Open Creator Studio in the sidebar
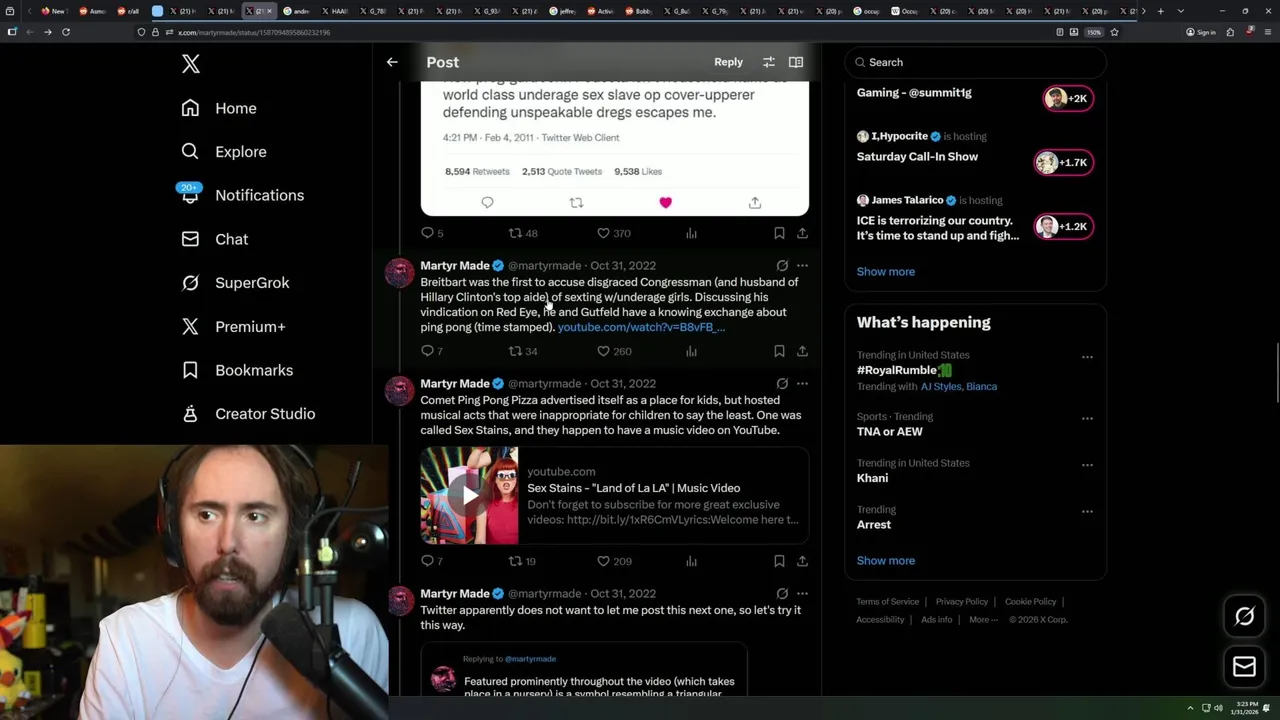 (248, 414)
